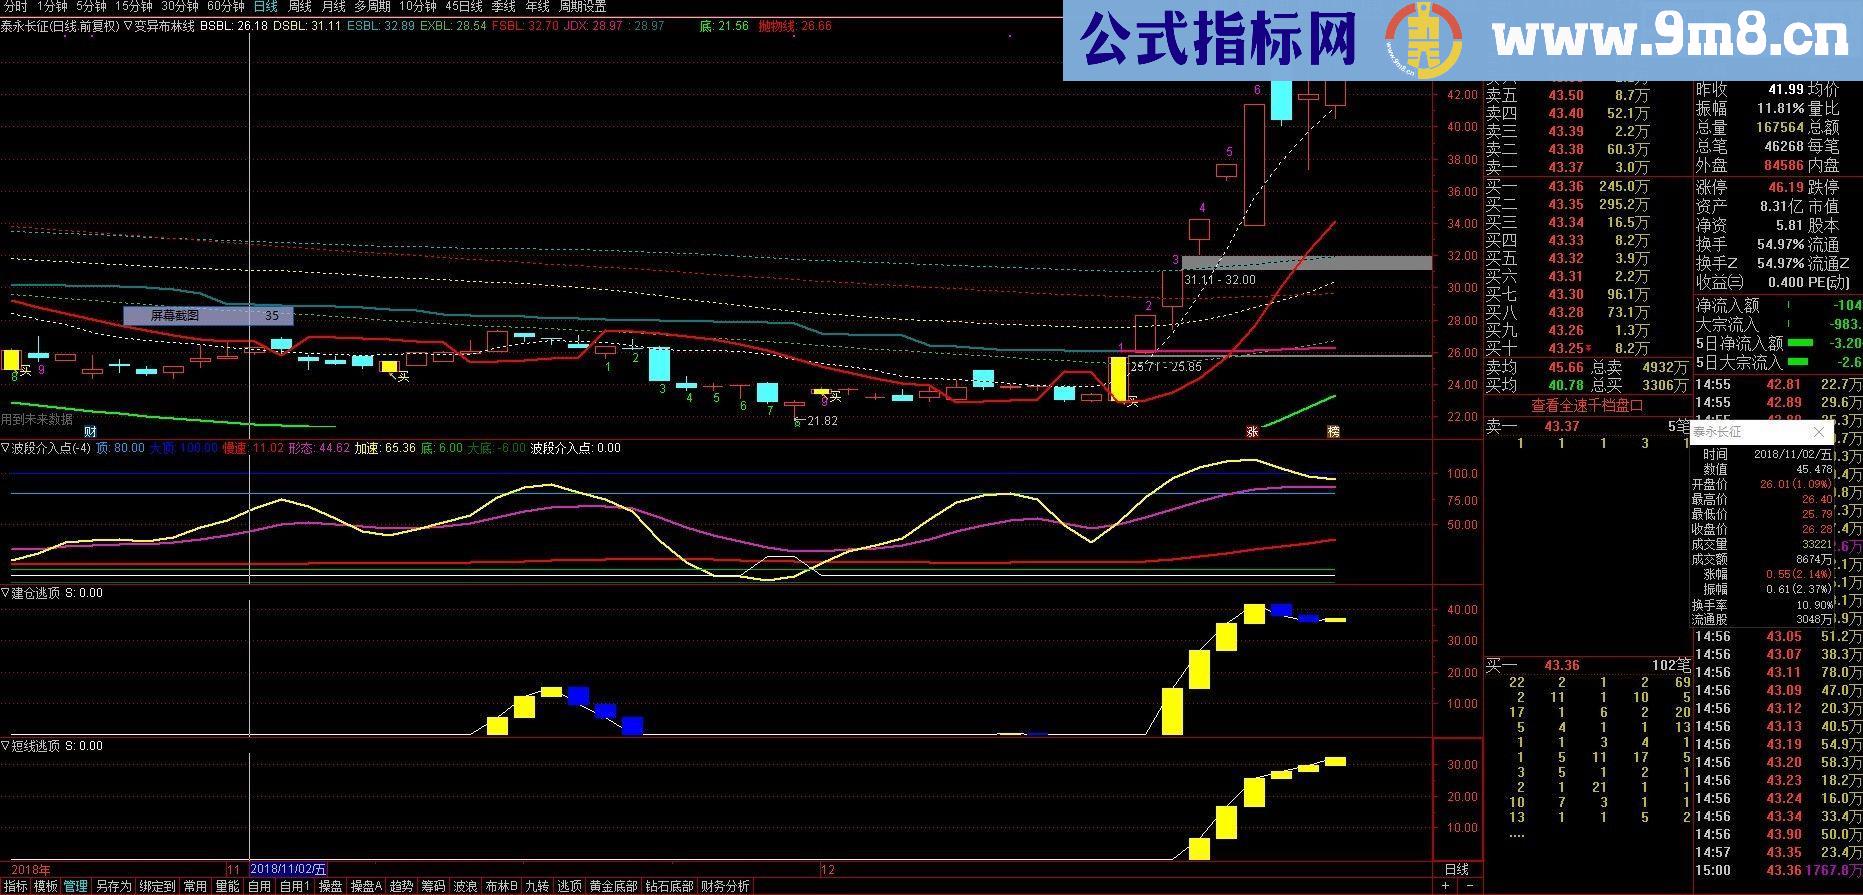This screenshot has height=895, width=1863.
Task: Click 另存为 save-as button
Action: [x=113, y=887]
